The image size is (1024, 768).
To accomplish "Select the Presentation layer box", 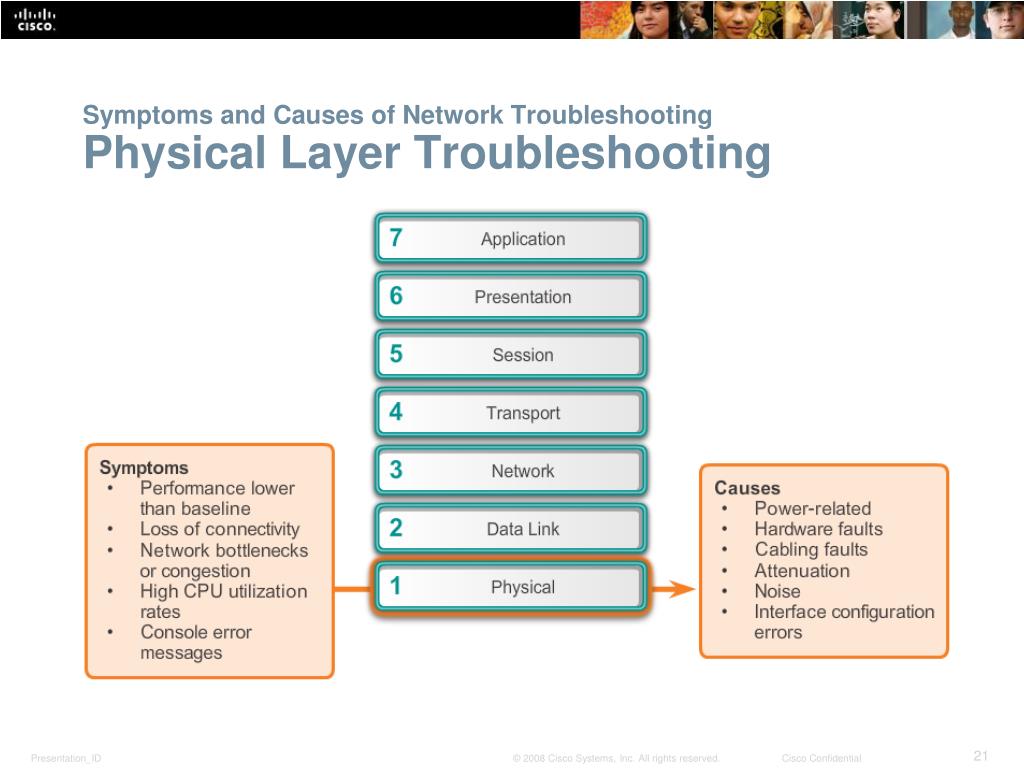I will [x=511, y=296].
